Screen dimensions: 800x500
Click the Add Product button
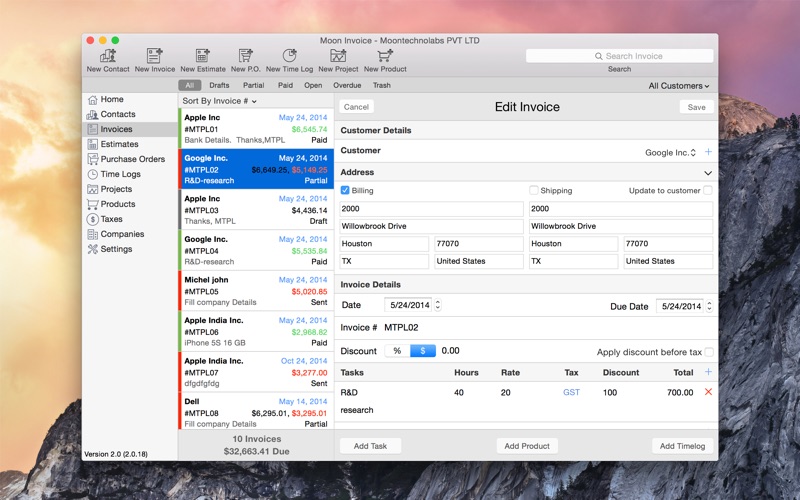[x=527, y=446]
